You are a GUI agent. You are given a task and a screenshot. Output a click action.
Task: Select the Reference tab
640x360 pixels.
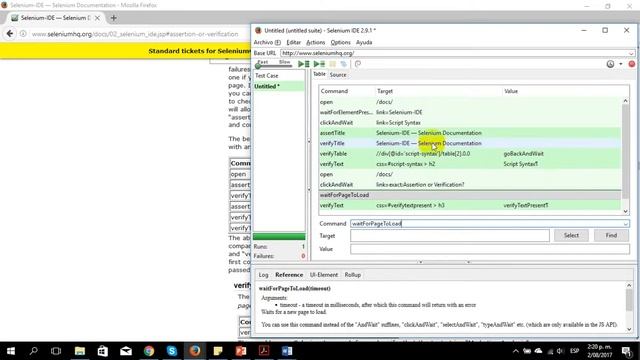pos(289,275)
